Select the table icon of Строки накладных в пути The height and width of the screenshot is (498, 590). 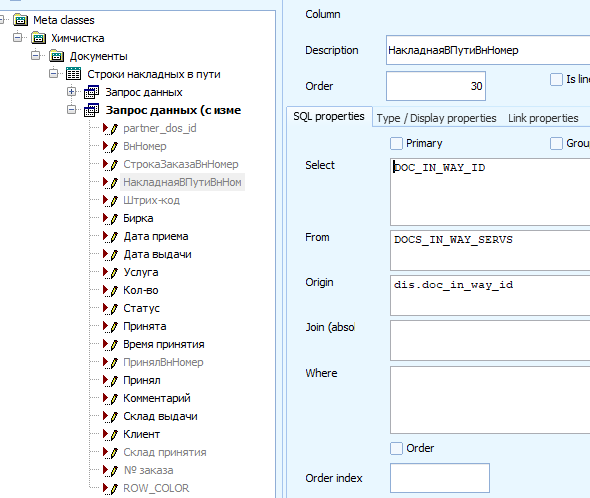pos(73,74)
